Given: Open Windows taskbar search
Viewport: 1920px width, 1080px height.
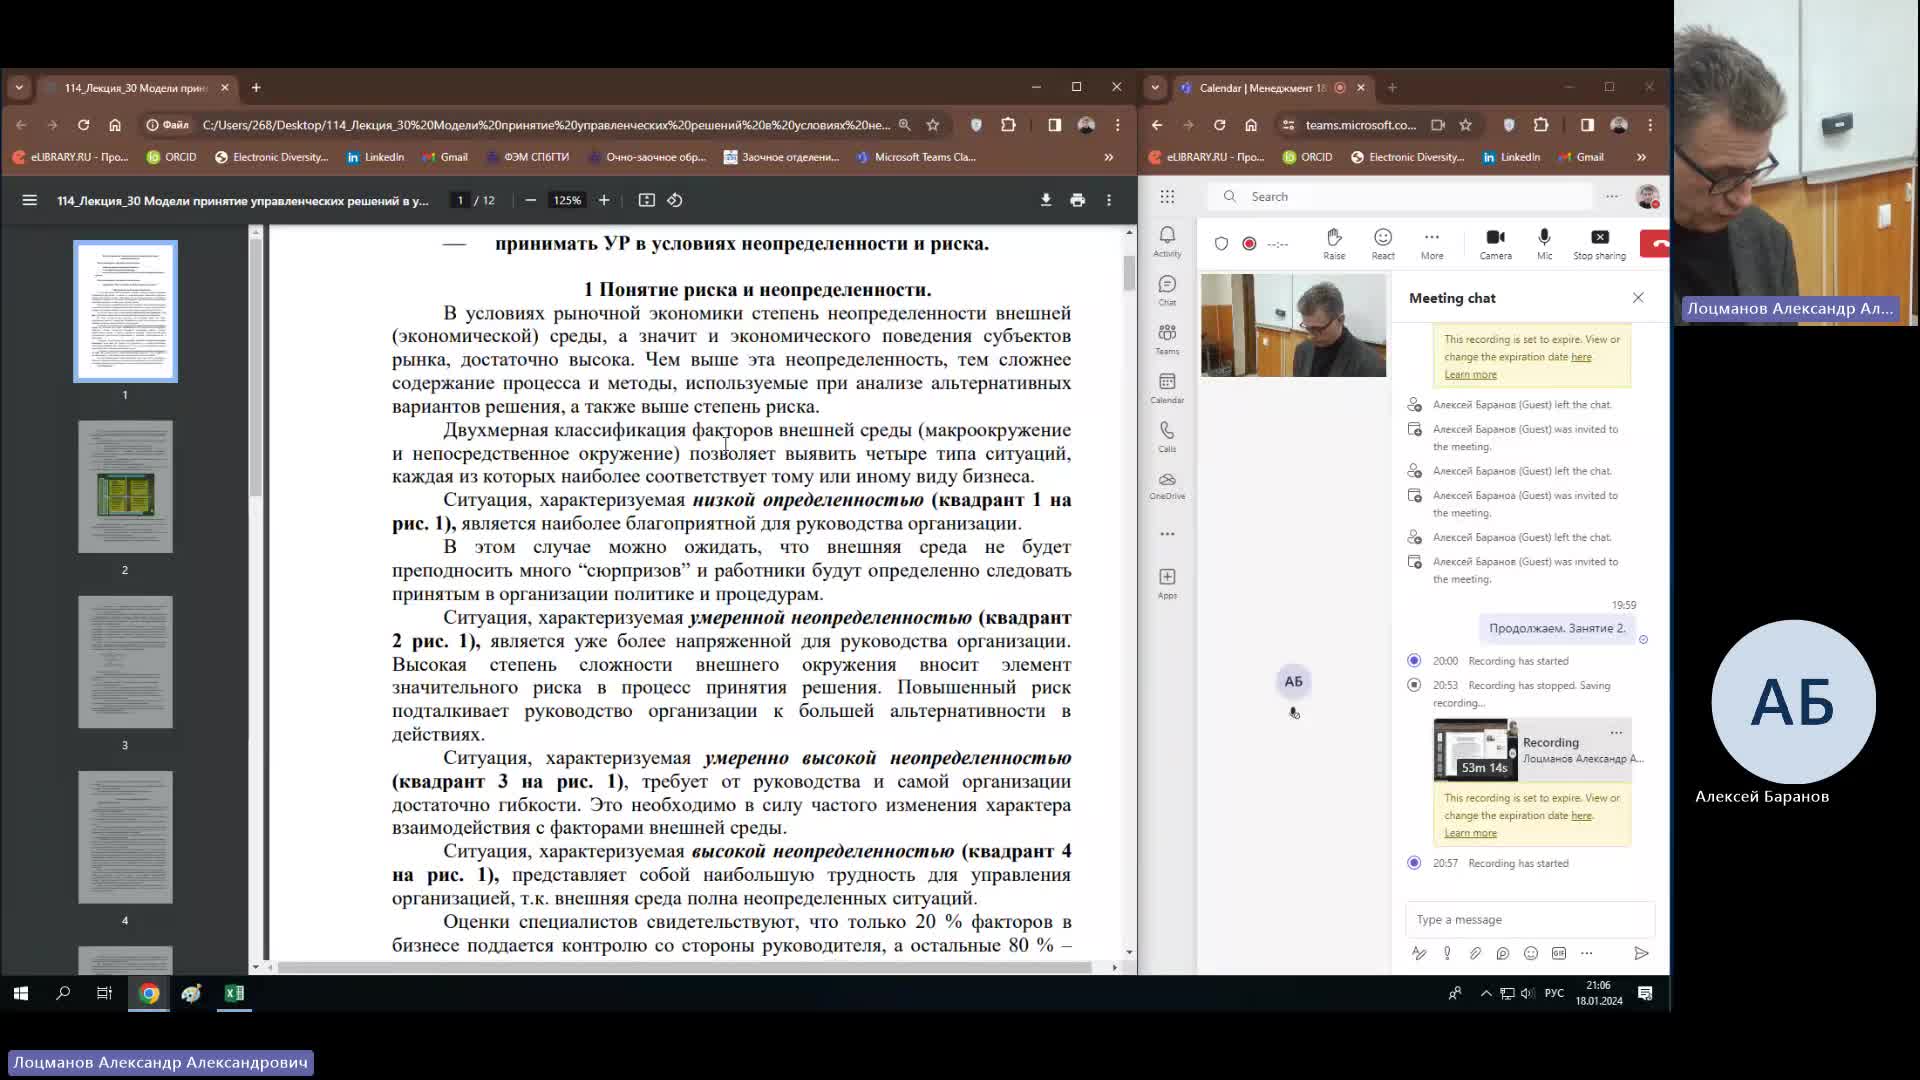Looking at the screenshot, I should pyautogui.click(x=63, y=993).
